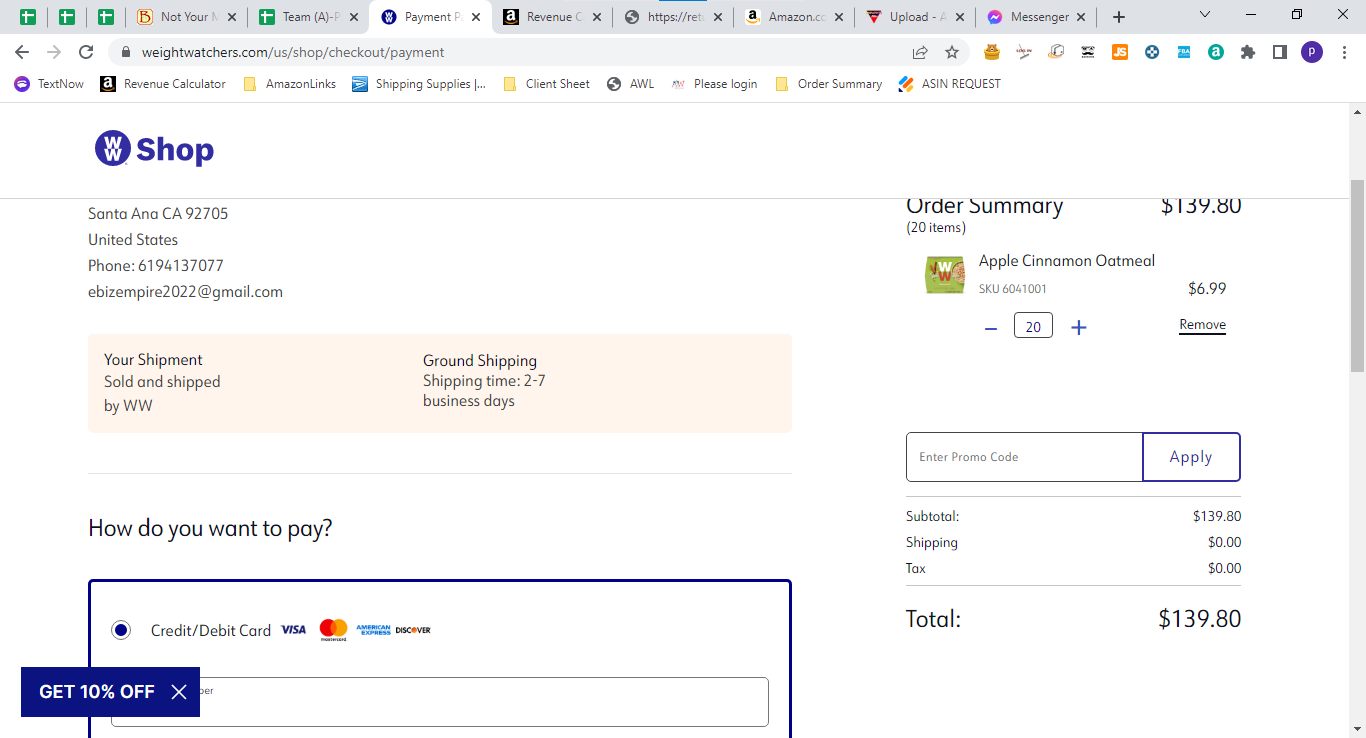Go forward to the next page
This screenshot has width=1366, height=738.
[54, 52]
